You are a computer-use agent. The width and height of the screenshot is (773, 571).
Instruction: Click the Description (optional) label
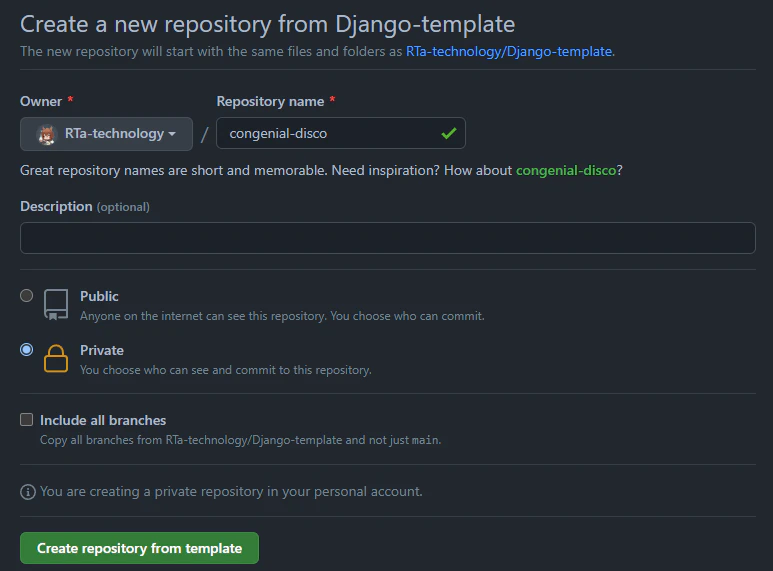click(x=85, y=207)
